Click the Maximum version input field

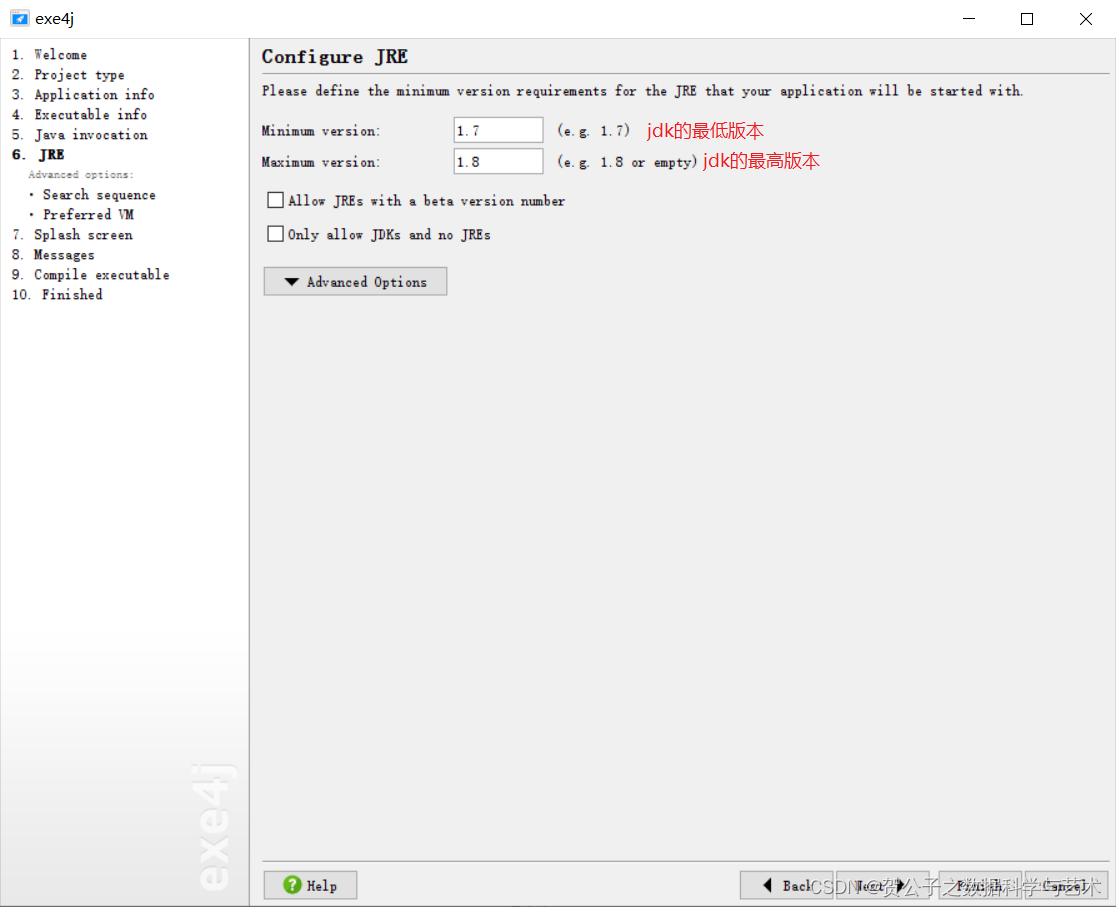[498, 162]
